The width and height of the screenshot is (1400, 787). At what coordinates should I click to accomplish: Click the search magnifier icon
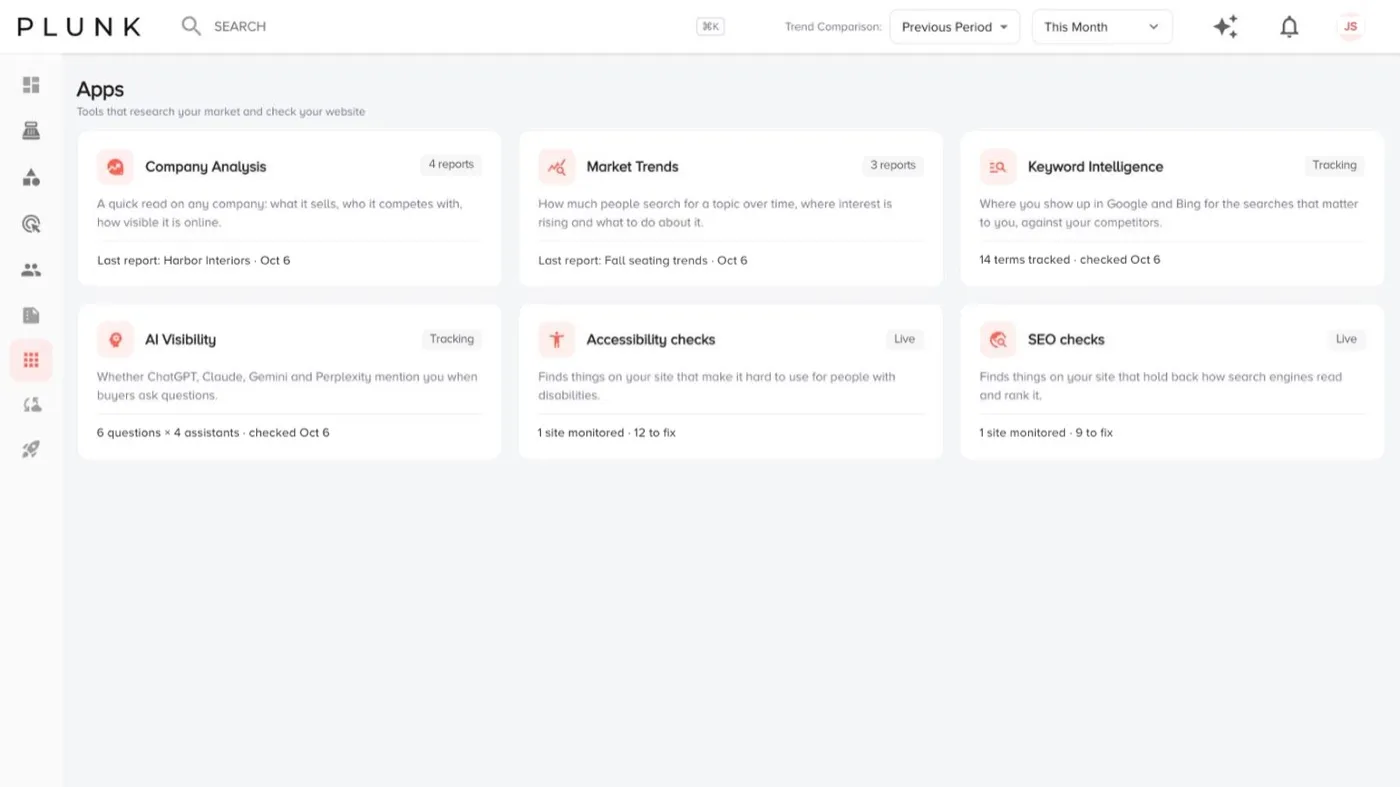coord(191,26)
